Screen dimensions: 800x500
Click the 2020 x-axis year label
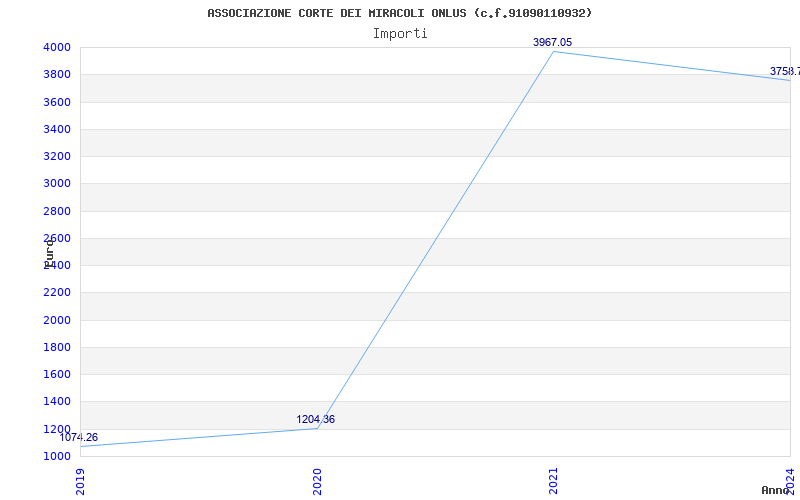click(317, 481)
